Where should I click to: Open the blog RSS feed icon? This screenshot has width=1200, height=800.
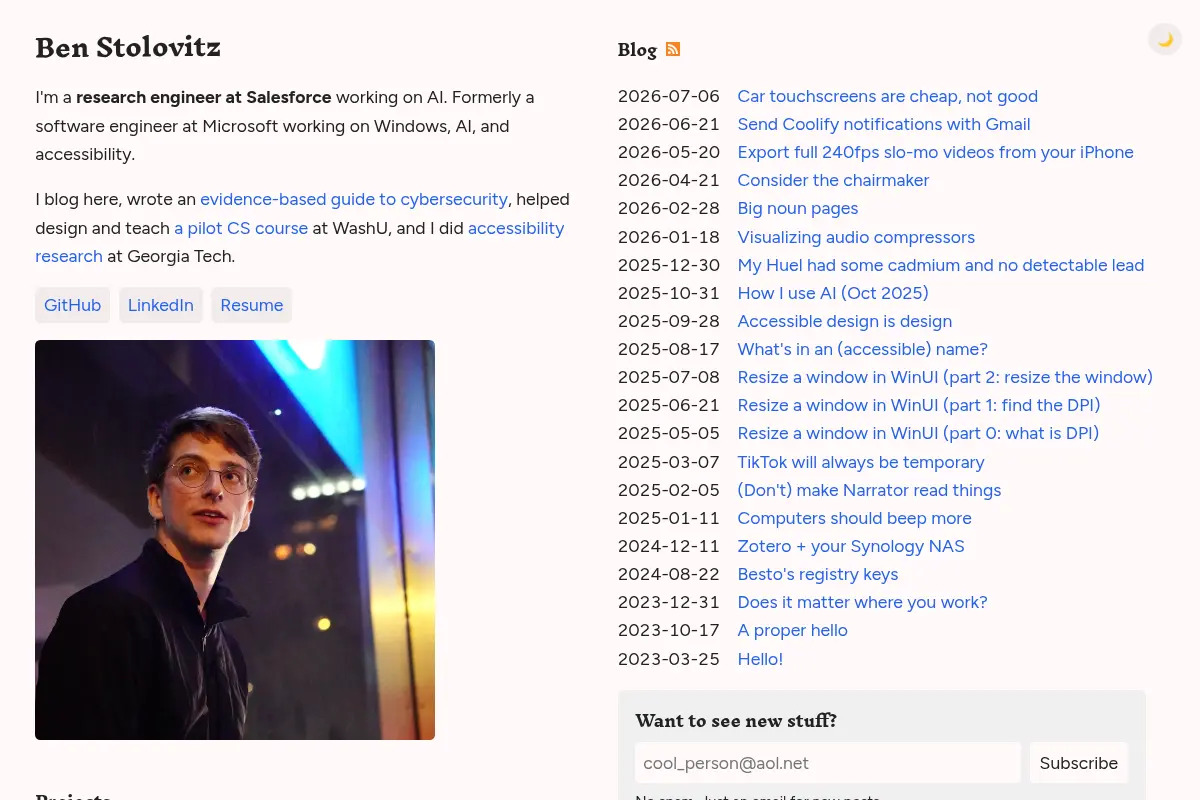click(673, 49)
